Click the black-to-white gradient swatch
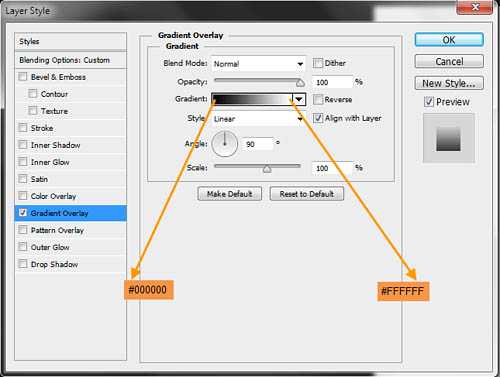Screen dimensions: 500x377 click(252, 99)
